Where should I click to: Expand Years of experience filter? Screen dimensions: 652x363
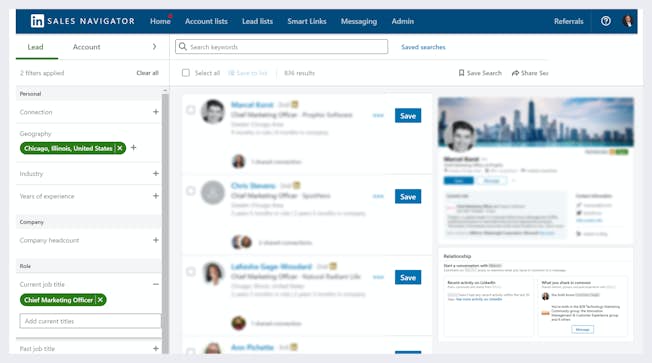[x=156, y=195]
